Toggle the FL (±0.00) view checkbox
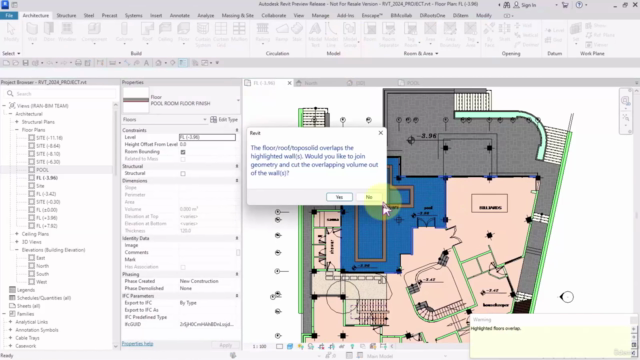This screenshot has width=640, height=360. point(31,210)
